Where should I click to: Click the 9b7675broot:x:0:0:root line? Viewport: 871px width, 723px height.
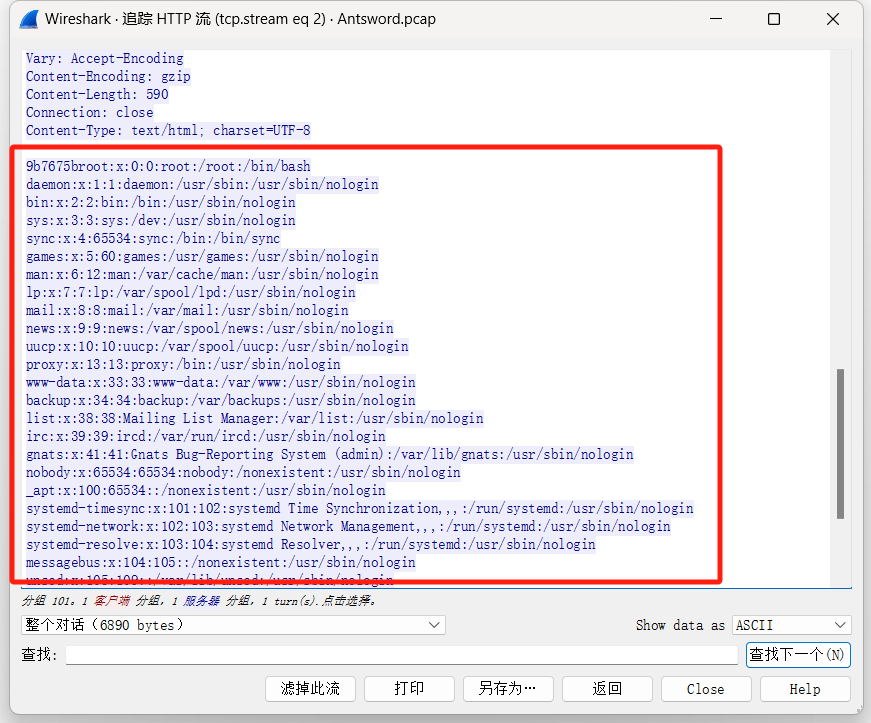pyautogui.click(x=168, y=167)
